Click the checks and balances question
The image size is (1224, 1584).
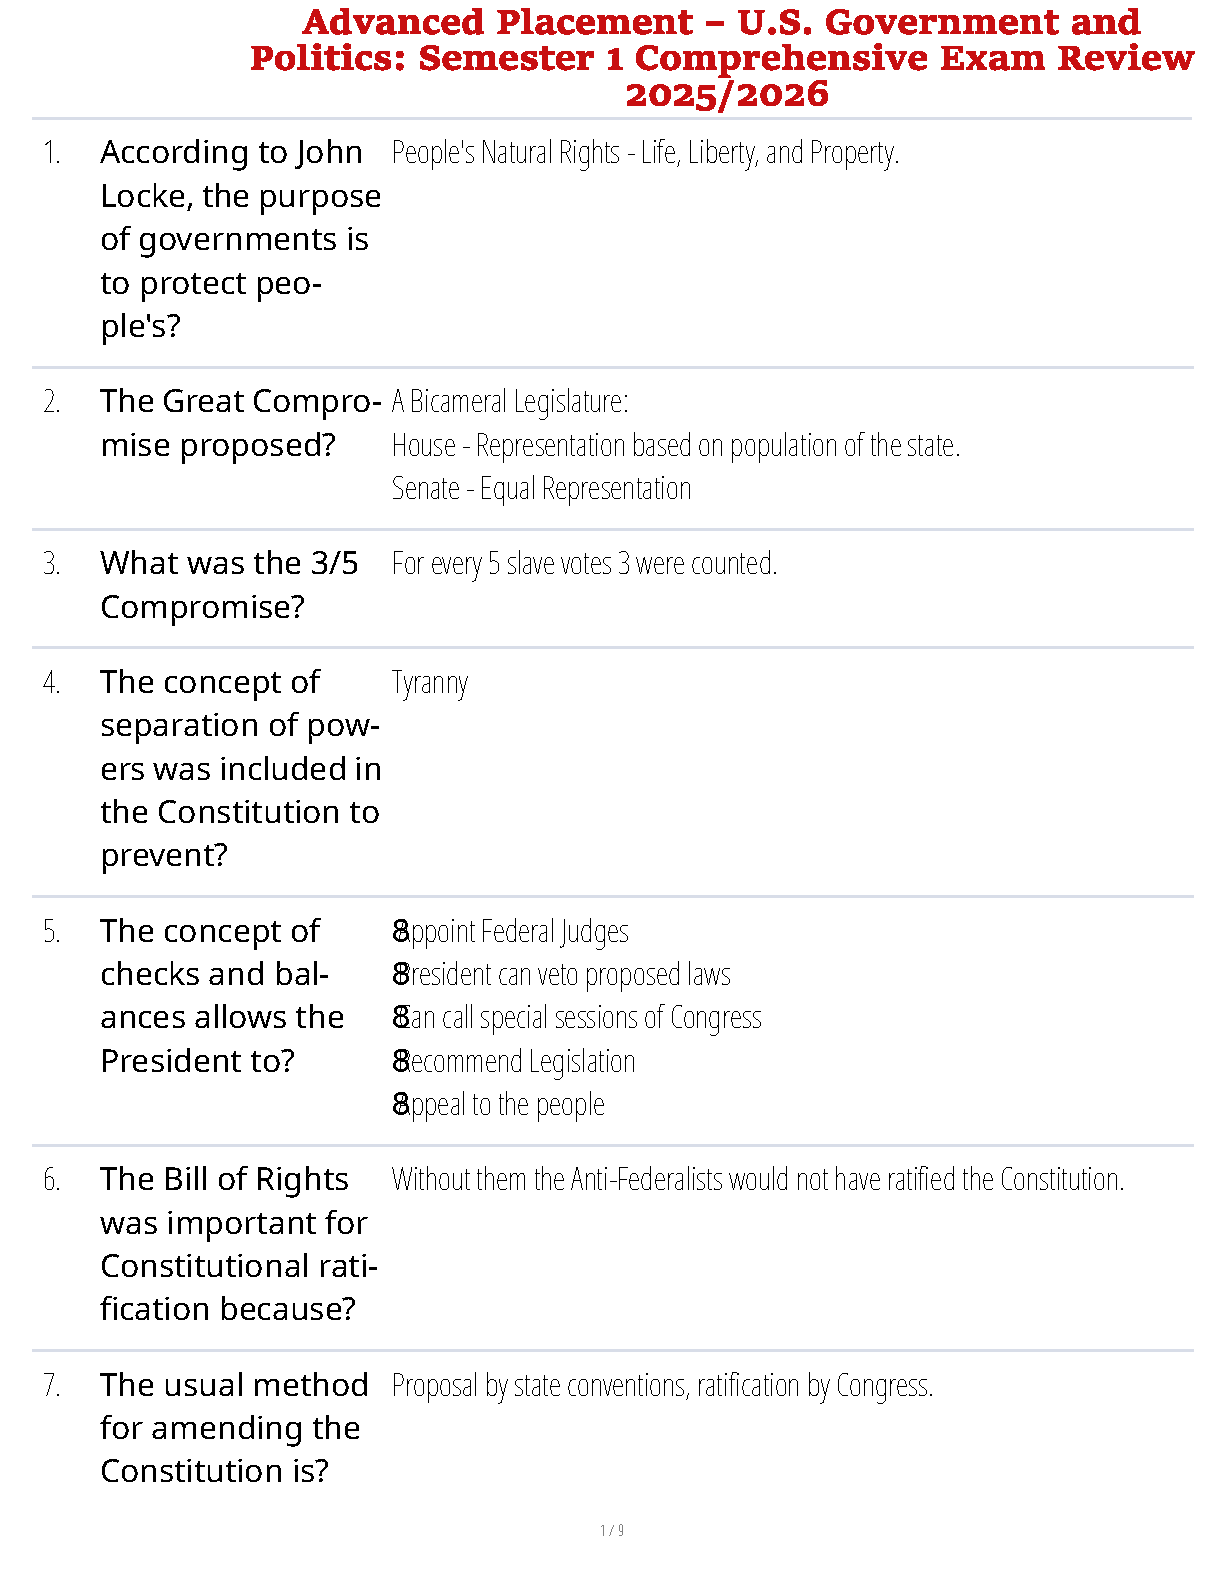222,995
